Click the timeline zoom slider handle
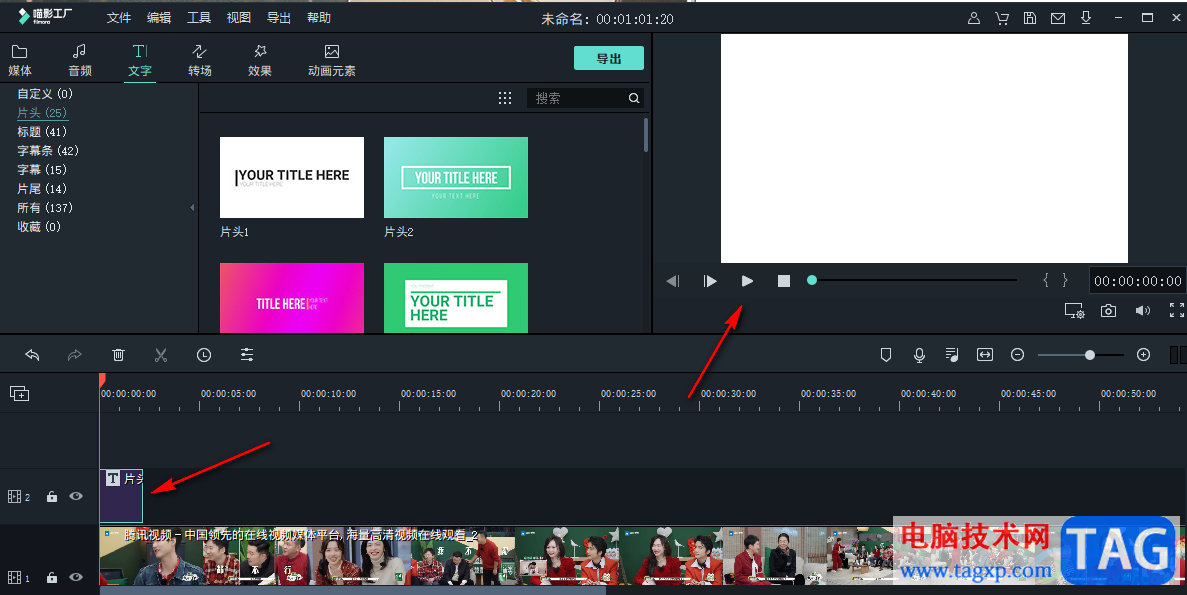The height and width of the screenshot is (595, 1187). pos(1089,354)
